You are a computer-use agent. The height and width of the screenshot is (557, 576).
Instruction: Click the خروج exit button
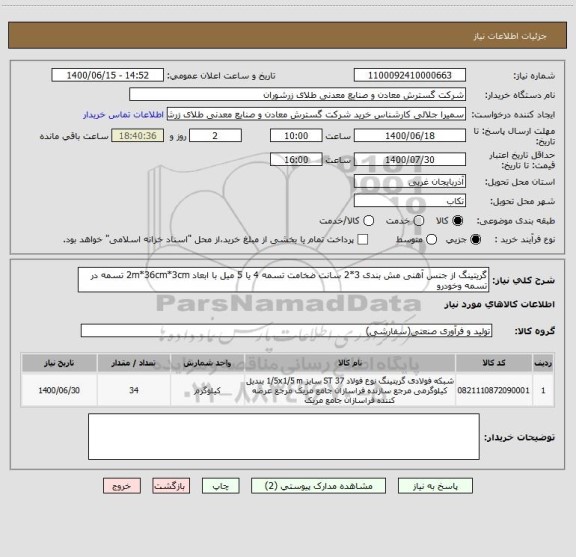click(x=122, y=486)
